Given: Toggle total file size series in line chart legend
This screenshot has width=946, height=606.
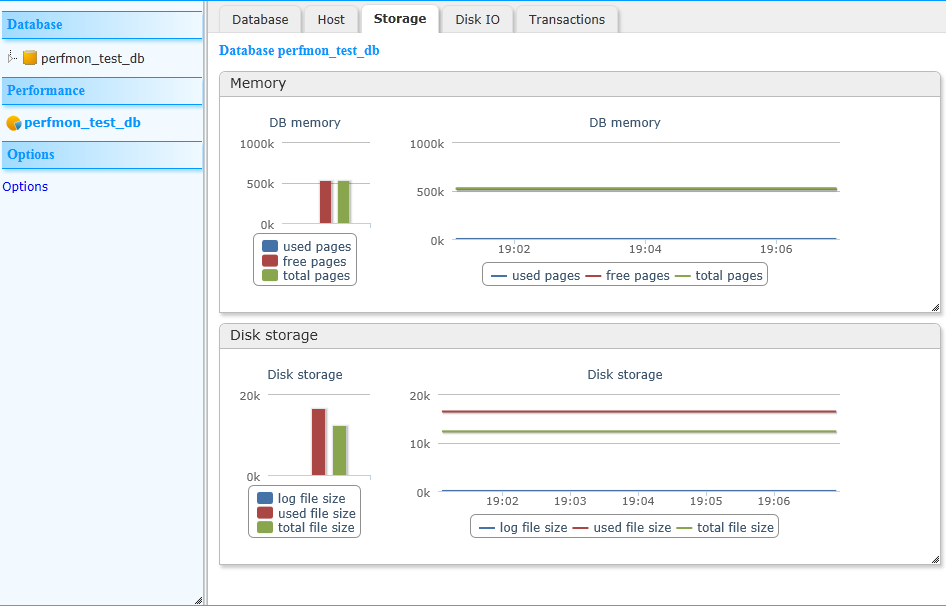Looking at the screenshot, I should [725, 528].
